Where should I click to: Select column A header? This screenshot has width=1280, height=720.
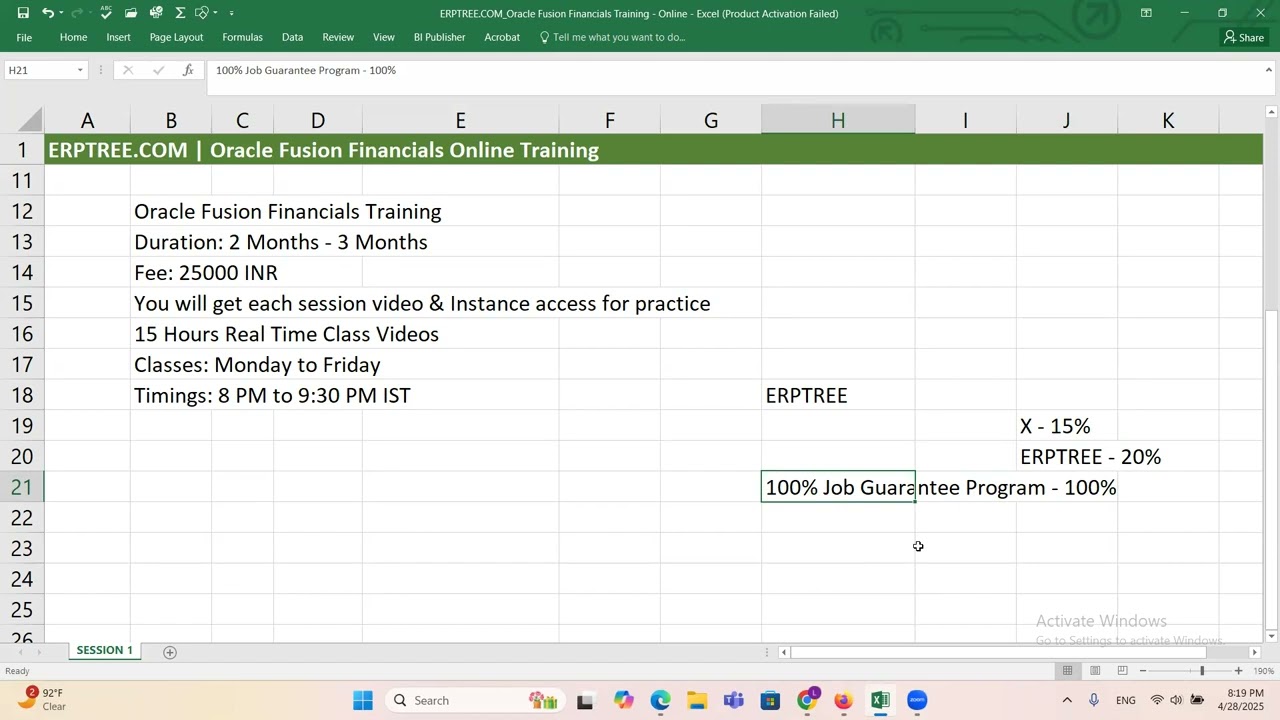click(x=87, y=120)
